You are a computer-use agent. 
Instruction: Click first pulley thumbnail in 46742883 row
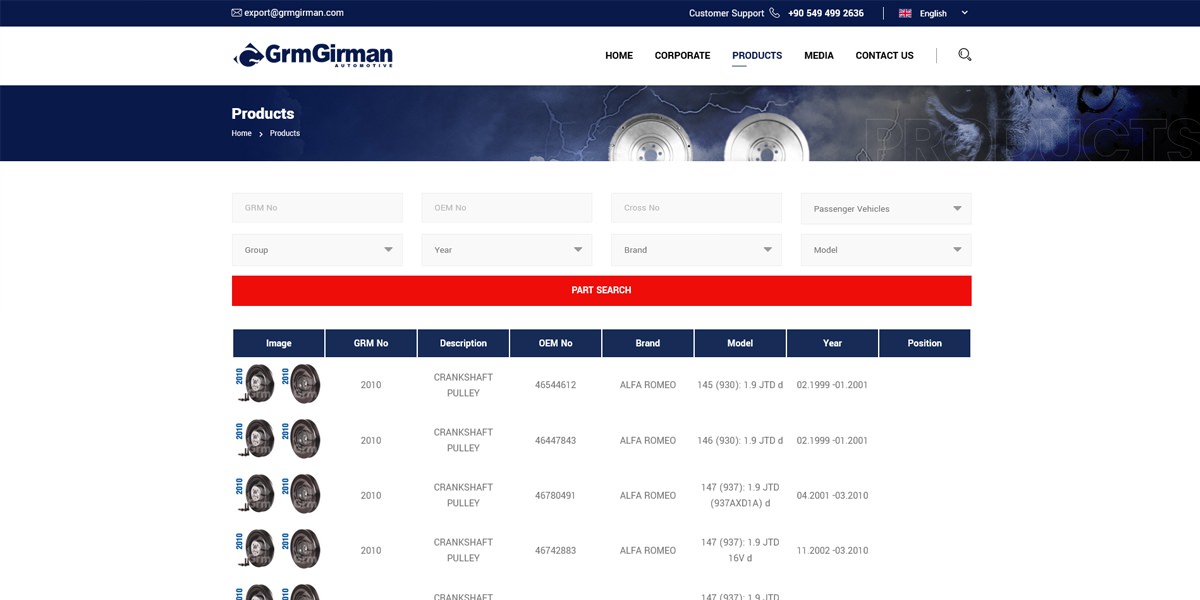[255, 550]
